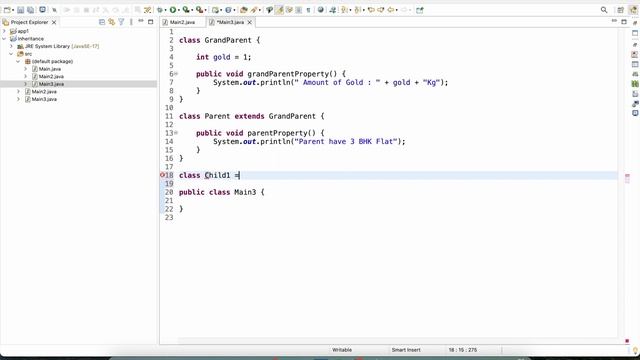Image resolution: width=640 pixels, height=360 pixels.
Task: Open dropdown beside New wizard icon
Action: pos(13,10)
